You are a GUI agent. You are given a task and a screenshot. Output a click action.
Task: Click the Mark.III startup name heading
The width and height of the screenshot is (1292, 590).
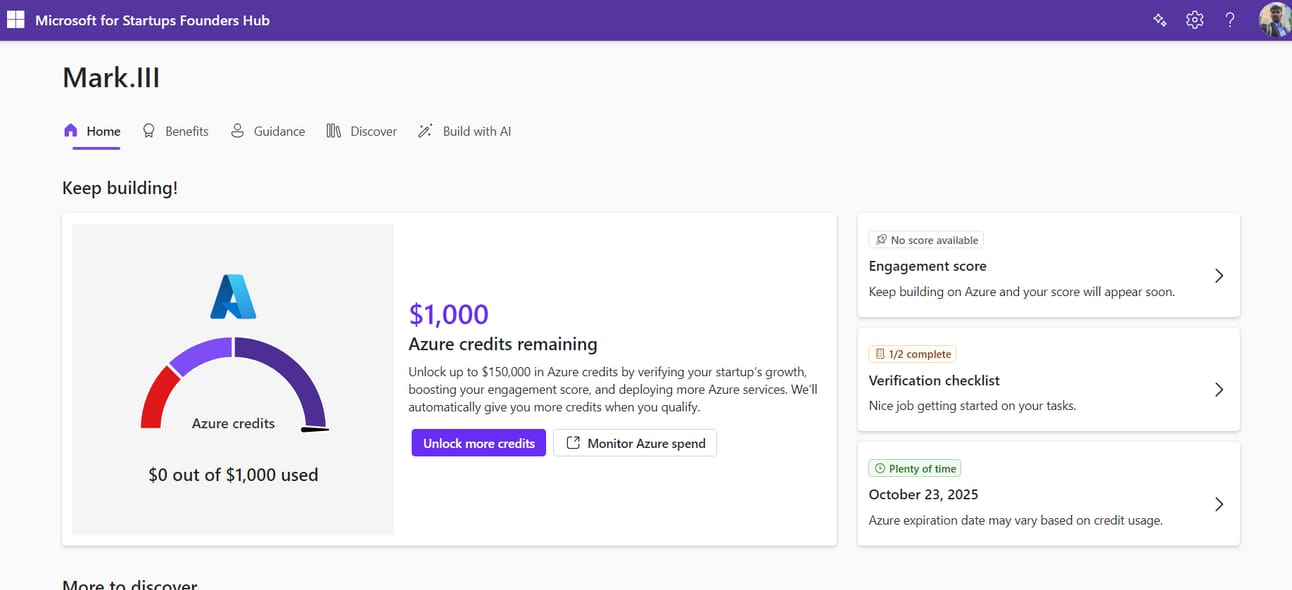click(x=111, y=77)
